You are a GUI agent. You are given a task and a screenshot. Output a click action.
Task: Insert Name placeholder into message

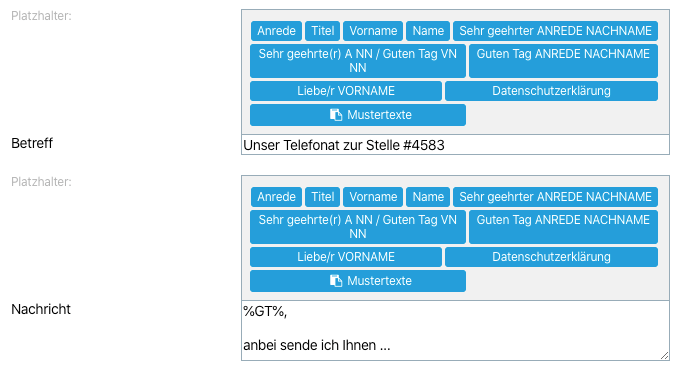pyautogui.click(x=428, y=197)
